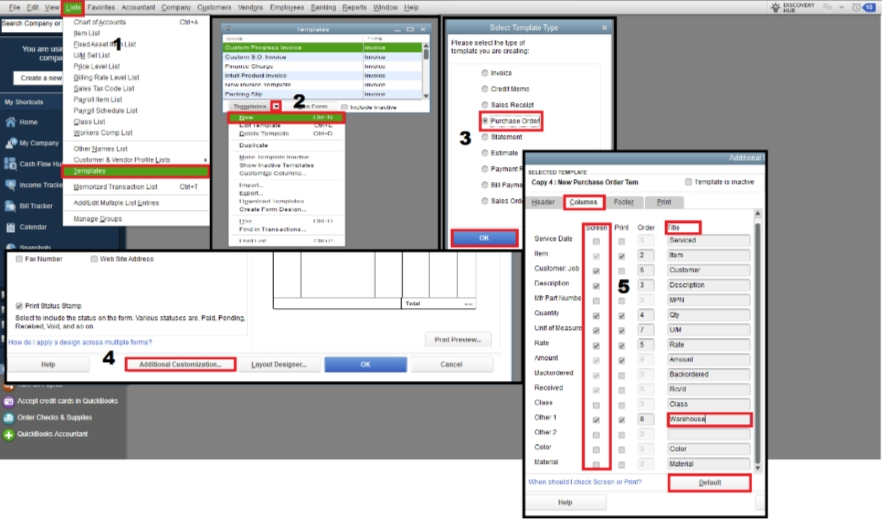Switch to the Header tab
This screenshot has width=882, height=526.
pos(543,202)
